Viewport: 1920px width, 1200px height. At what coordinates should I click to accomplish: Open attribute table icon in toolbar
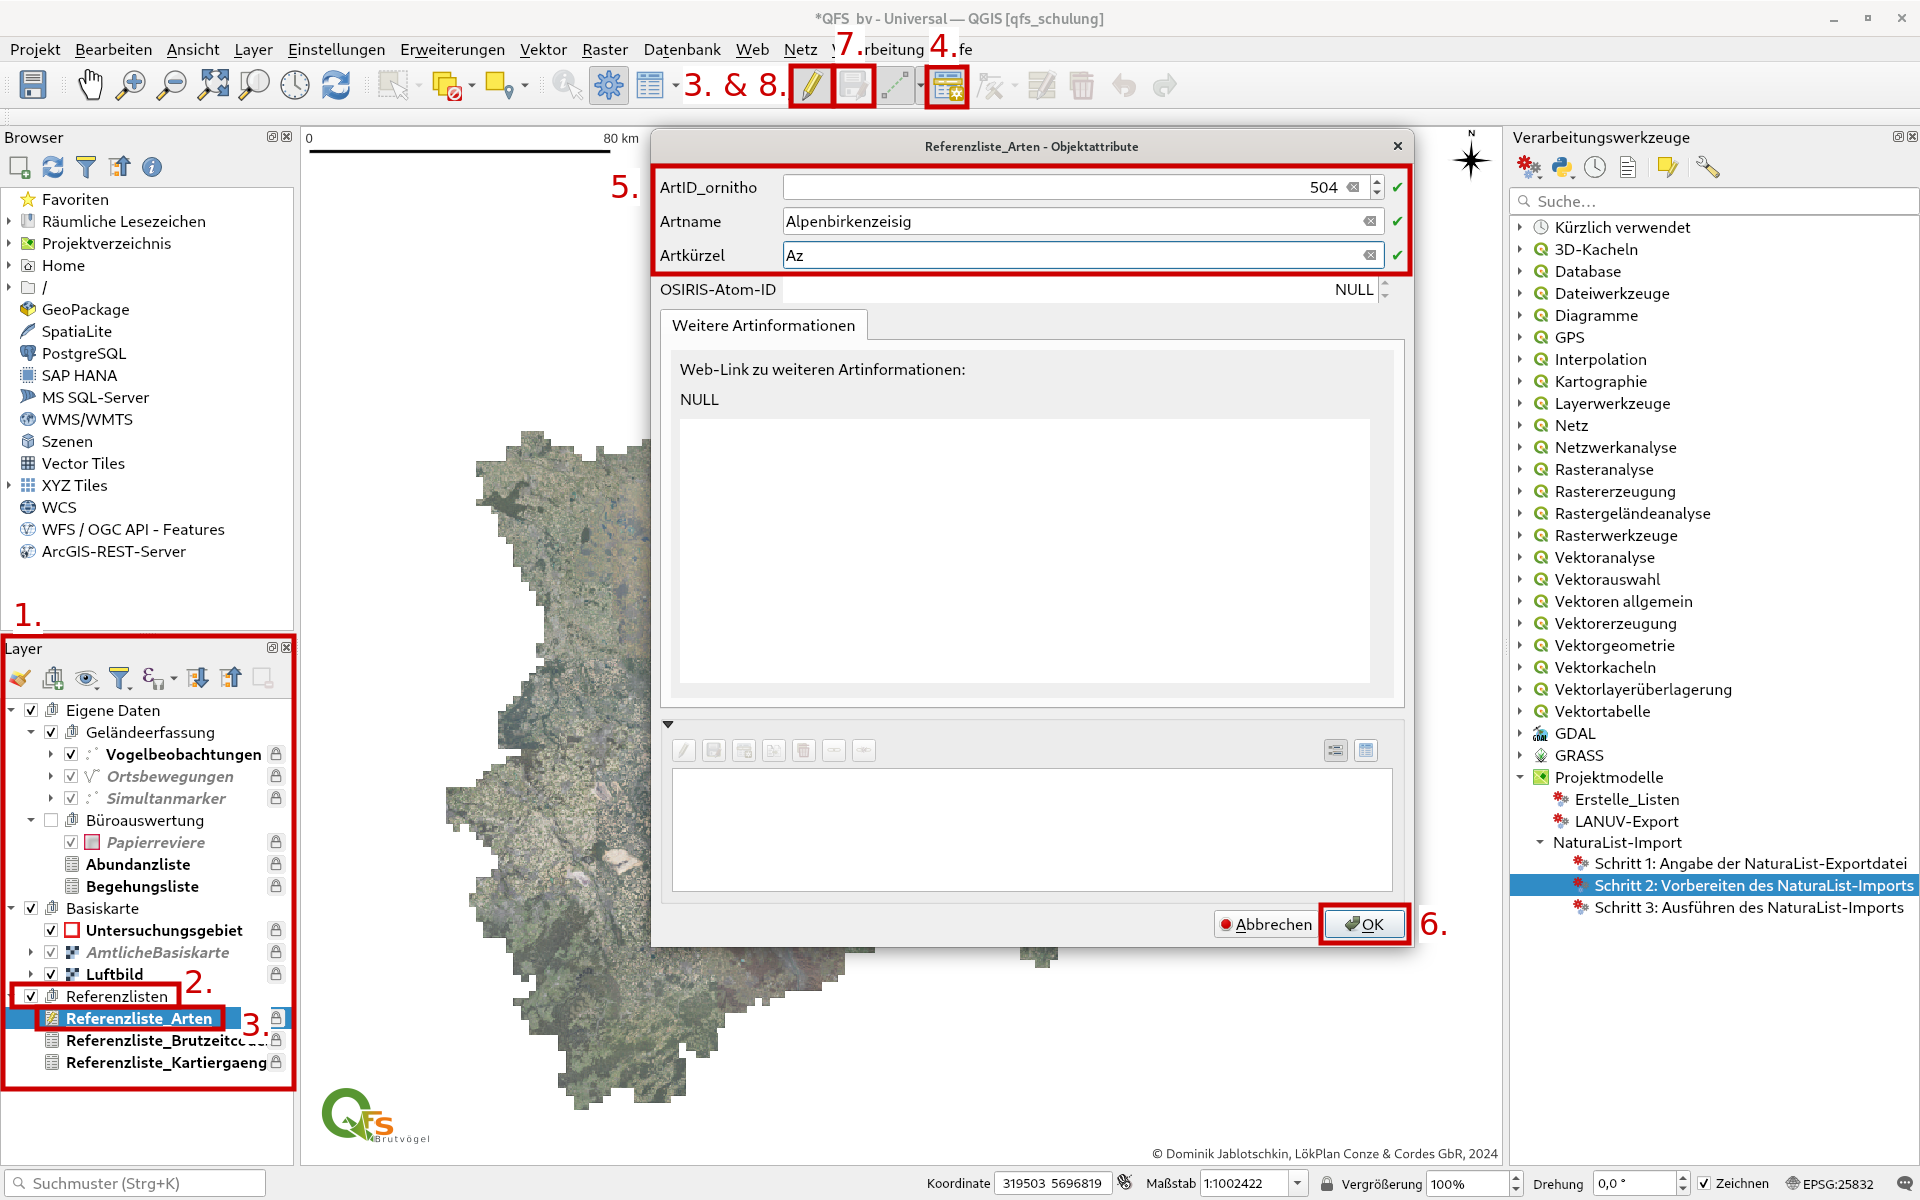pos(650,86)
